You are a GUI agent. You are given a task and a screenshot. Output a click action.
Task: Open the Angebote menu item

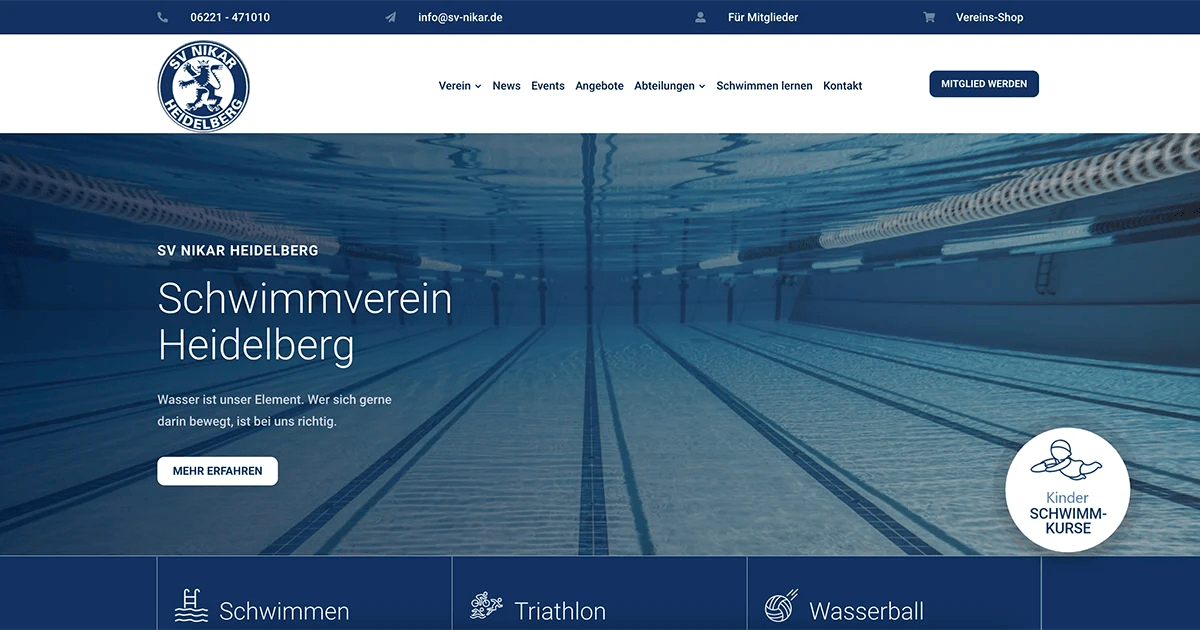599,86
